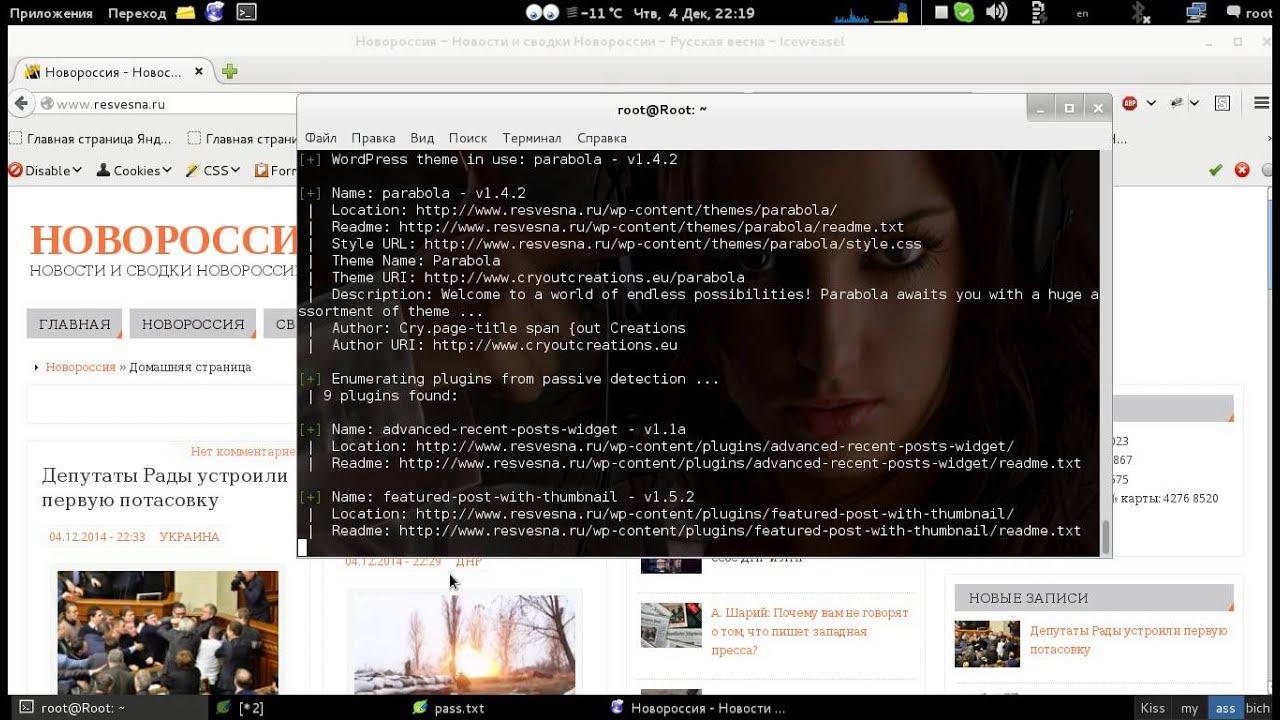Open the Поиск menu in terminal
The image size is (1280, 720).
(x=468, y=138)
